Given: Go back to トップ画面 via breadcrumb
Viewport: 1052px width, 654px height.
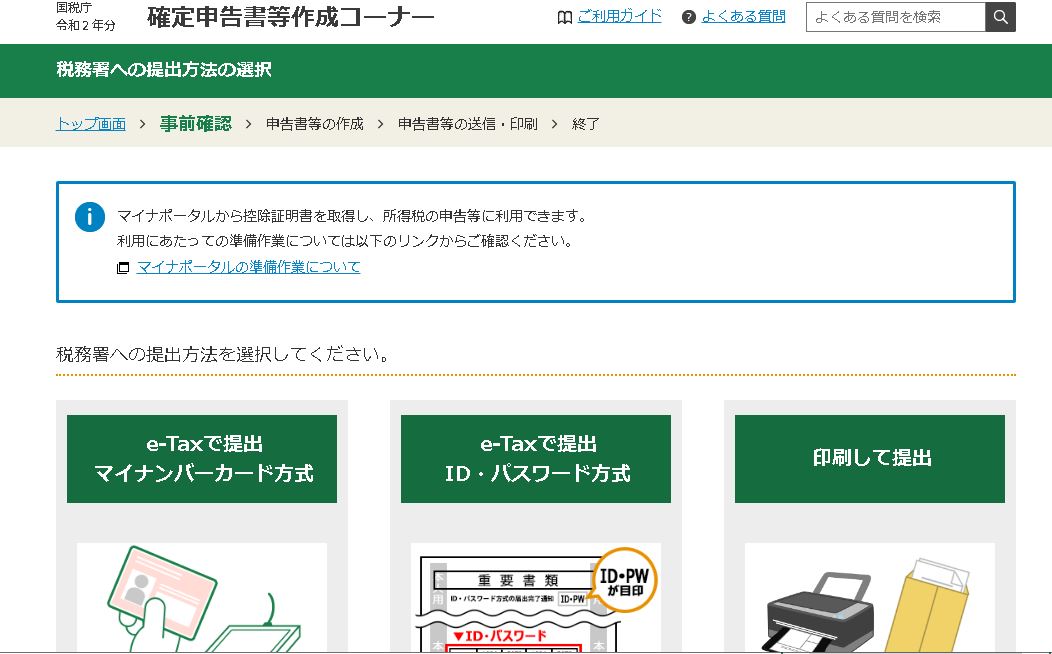Looking at the screenshot, I should 91,124.
